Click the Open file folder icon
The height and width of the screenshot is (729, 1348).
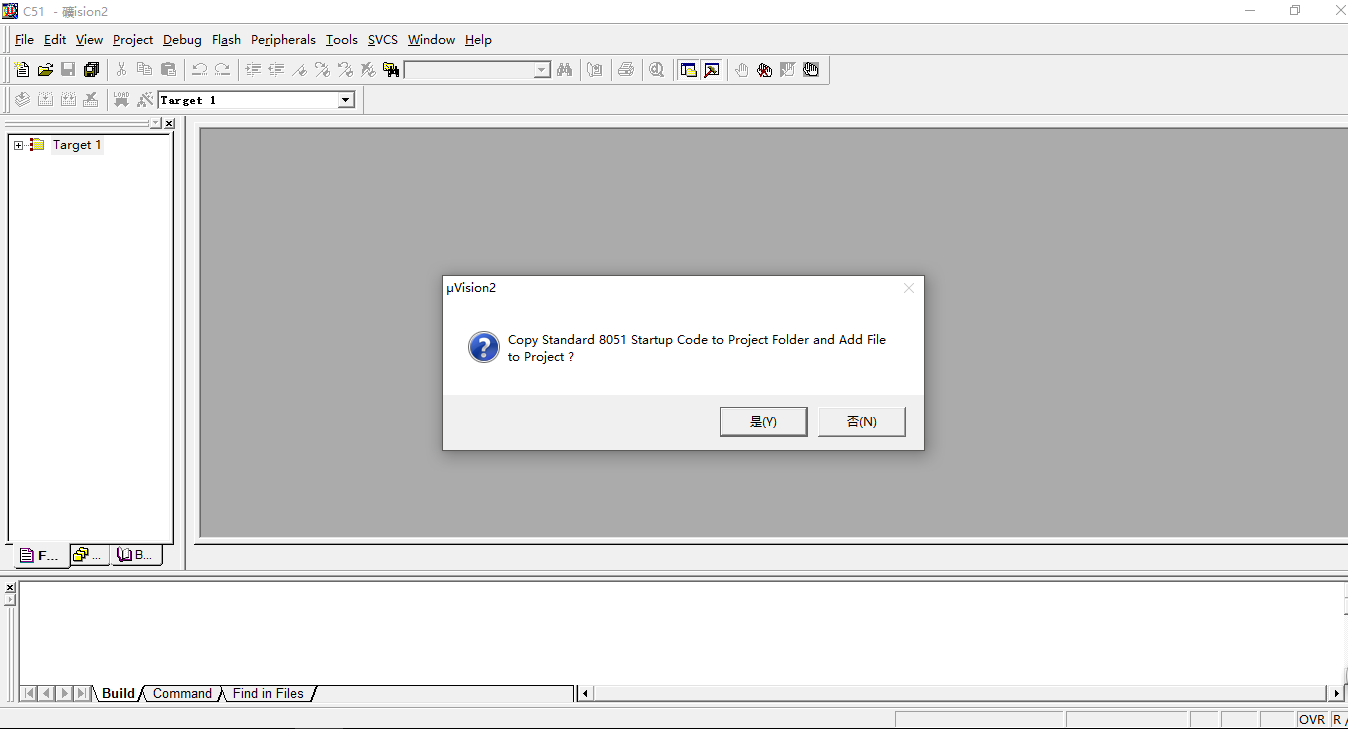pos(45,69)
